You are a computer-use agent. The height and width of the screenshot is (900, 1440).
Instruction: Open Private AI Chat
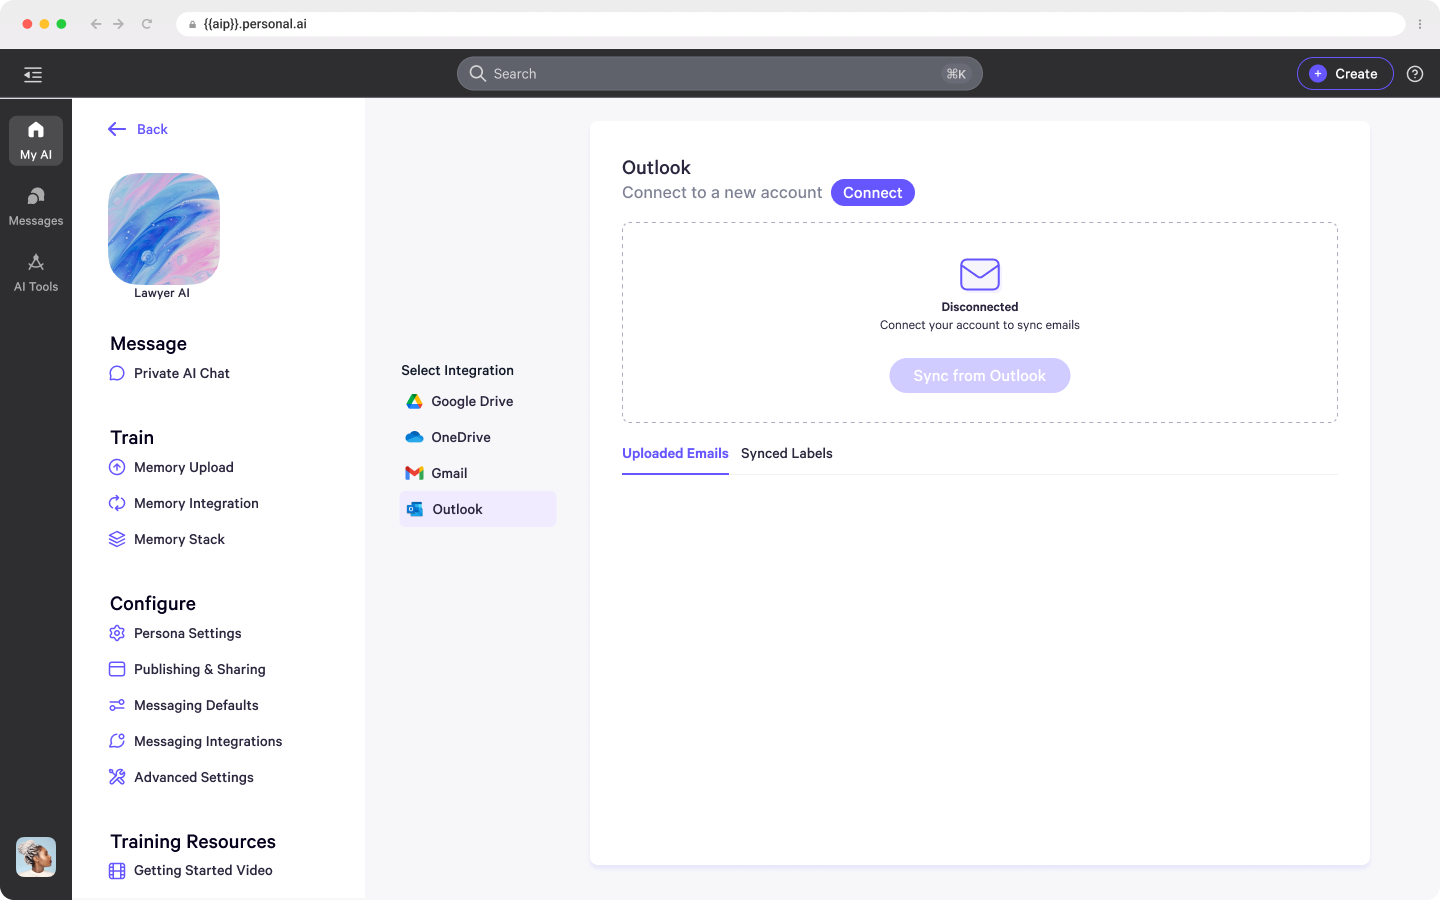coord(170,373)
